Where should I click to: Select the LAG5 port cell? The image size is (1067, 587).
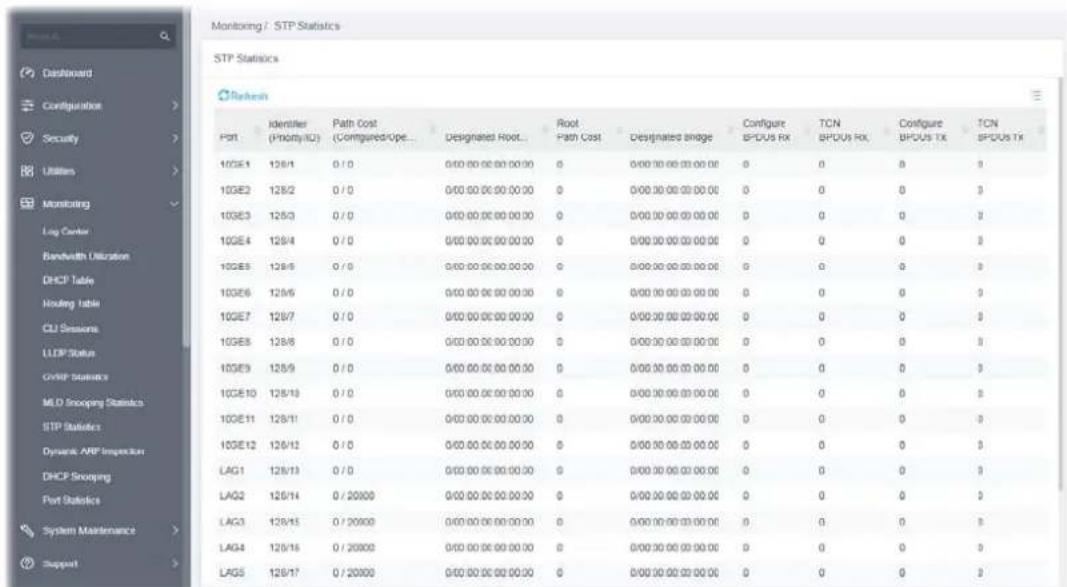pos(231,573)
